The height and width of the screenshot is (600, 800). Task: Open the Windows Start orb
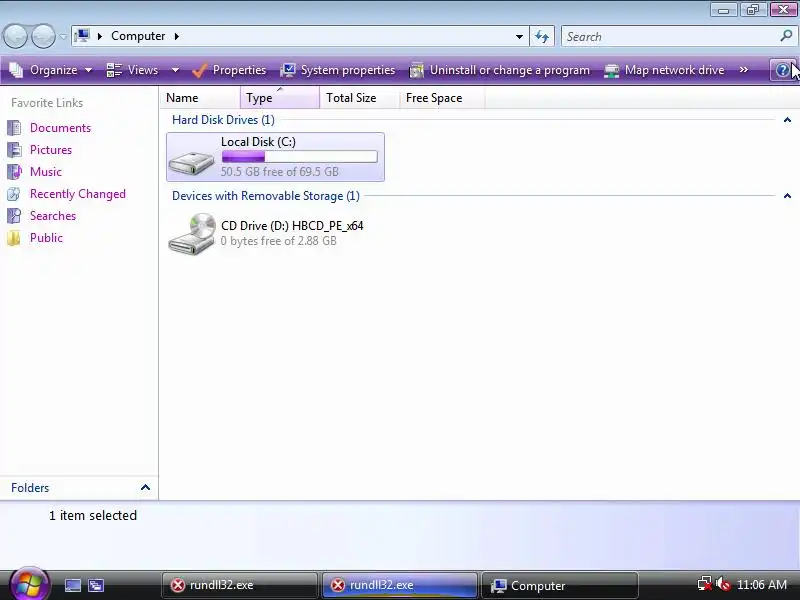point(30,585)
